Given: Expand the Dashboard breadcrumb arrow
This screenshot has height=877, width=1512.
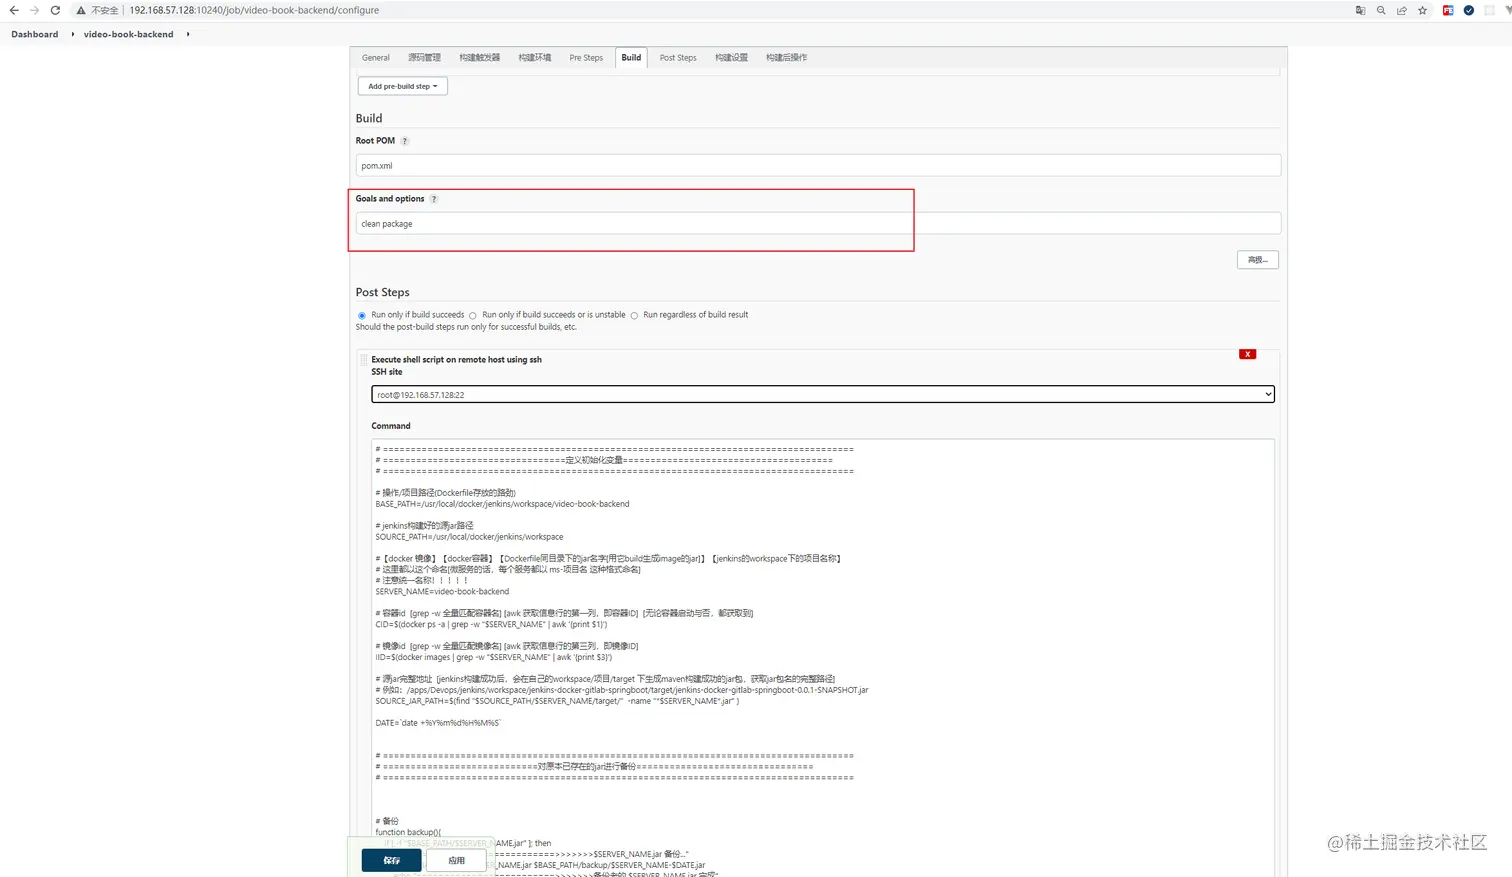Looking at the screenshot, I should pyautogui.click(x=72, y=34).
